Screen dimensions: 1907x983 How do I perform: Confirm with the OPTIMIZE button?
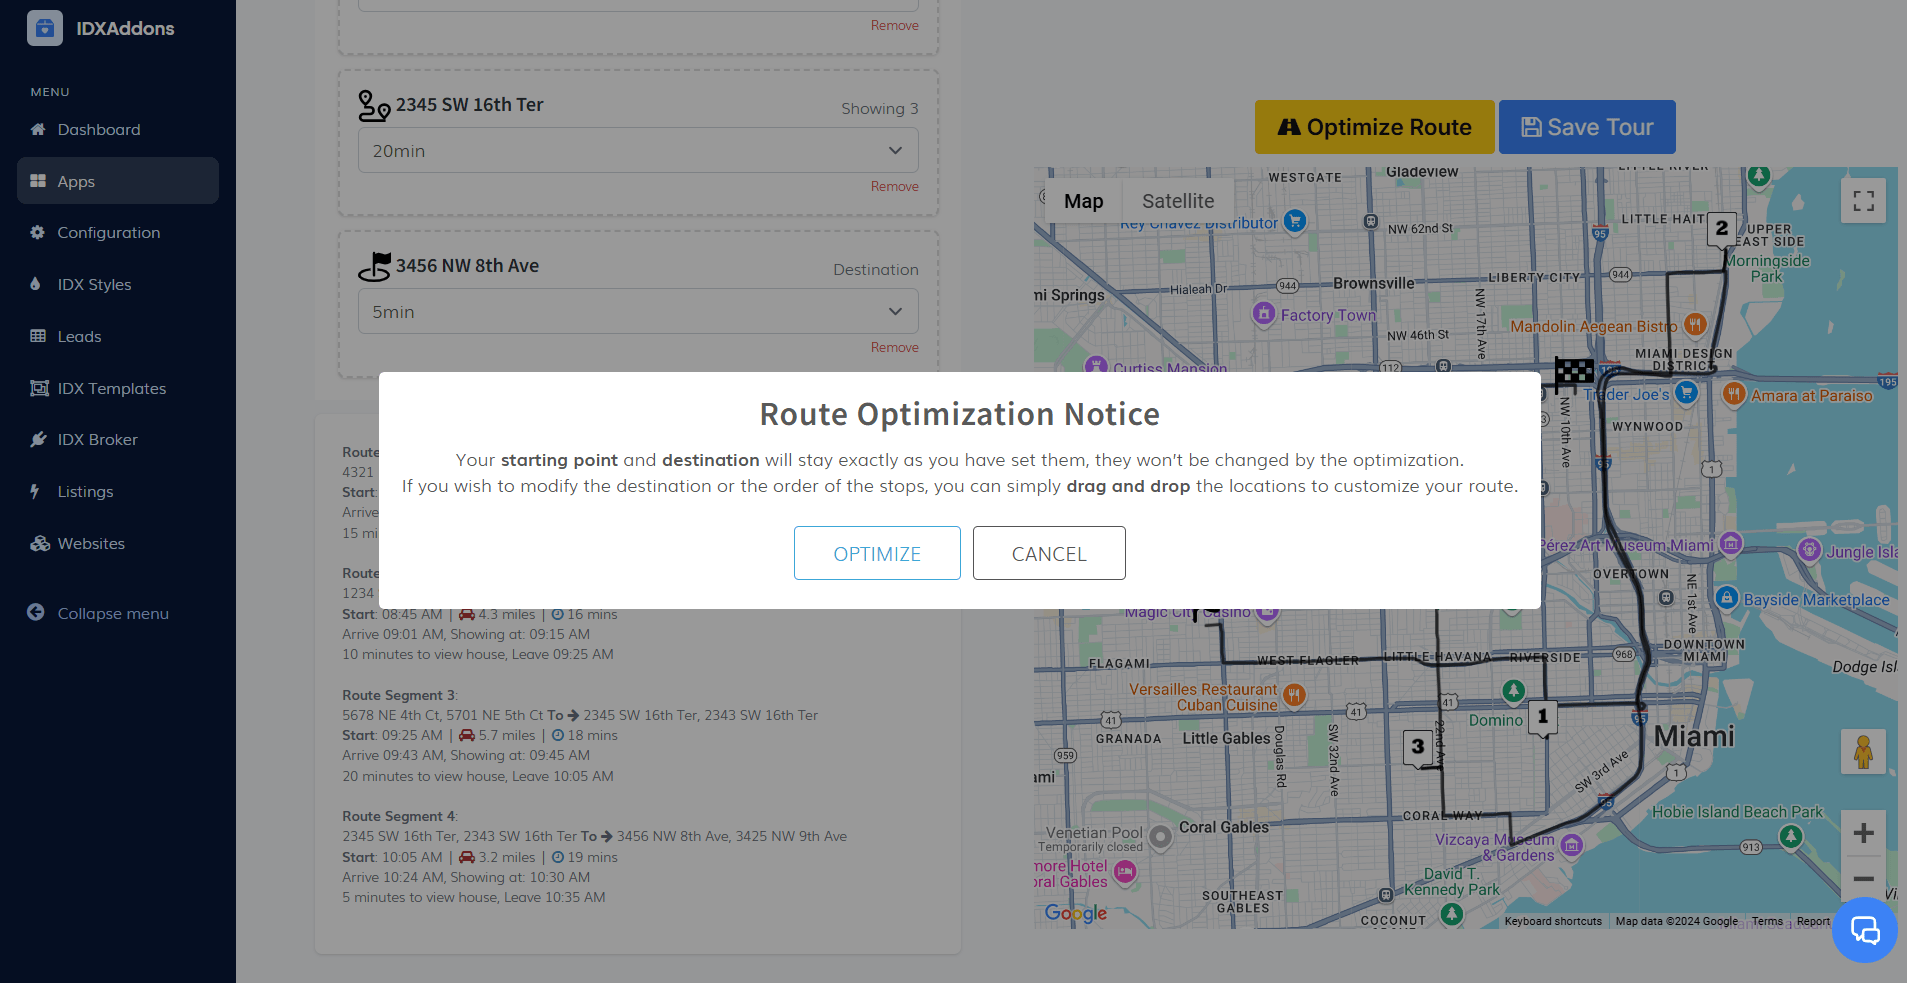pos(877,553)
